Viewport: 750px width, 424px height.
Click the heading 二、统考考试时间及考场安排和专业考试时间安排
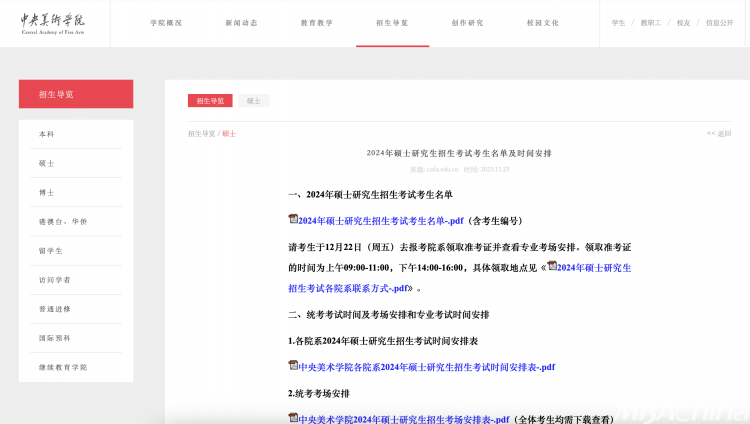pos(388,315)
